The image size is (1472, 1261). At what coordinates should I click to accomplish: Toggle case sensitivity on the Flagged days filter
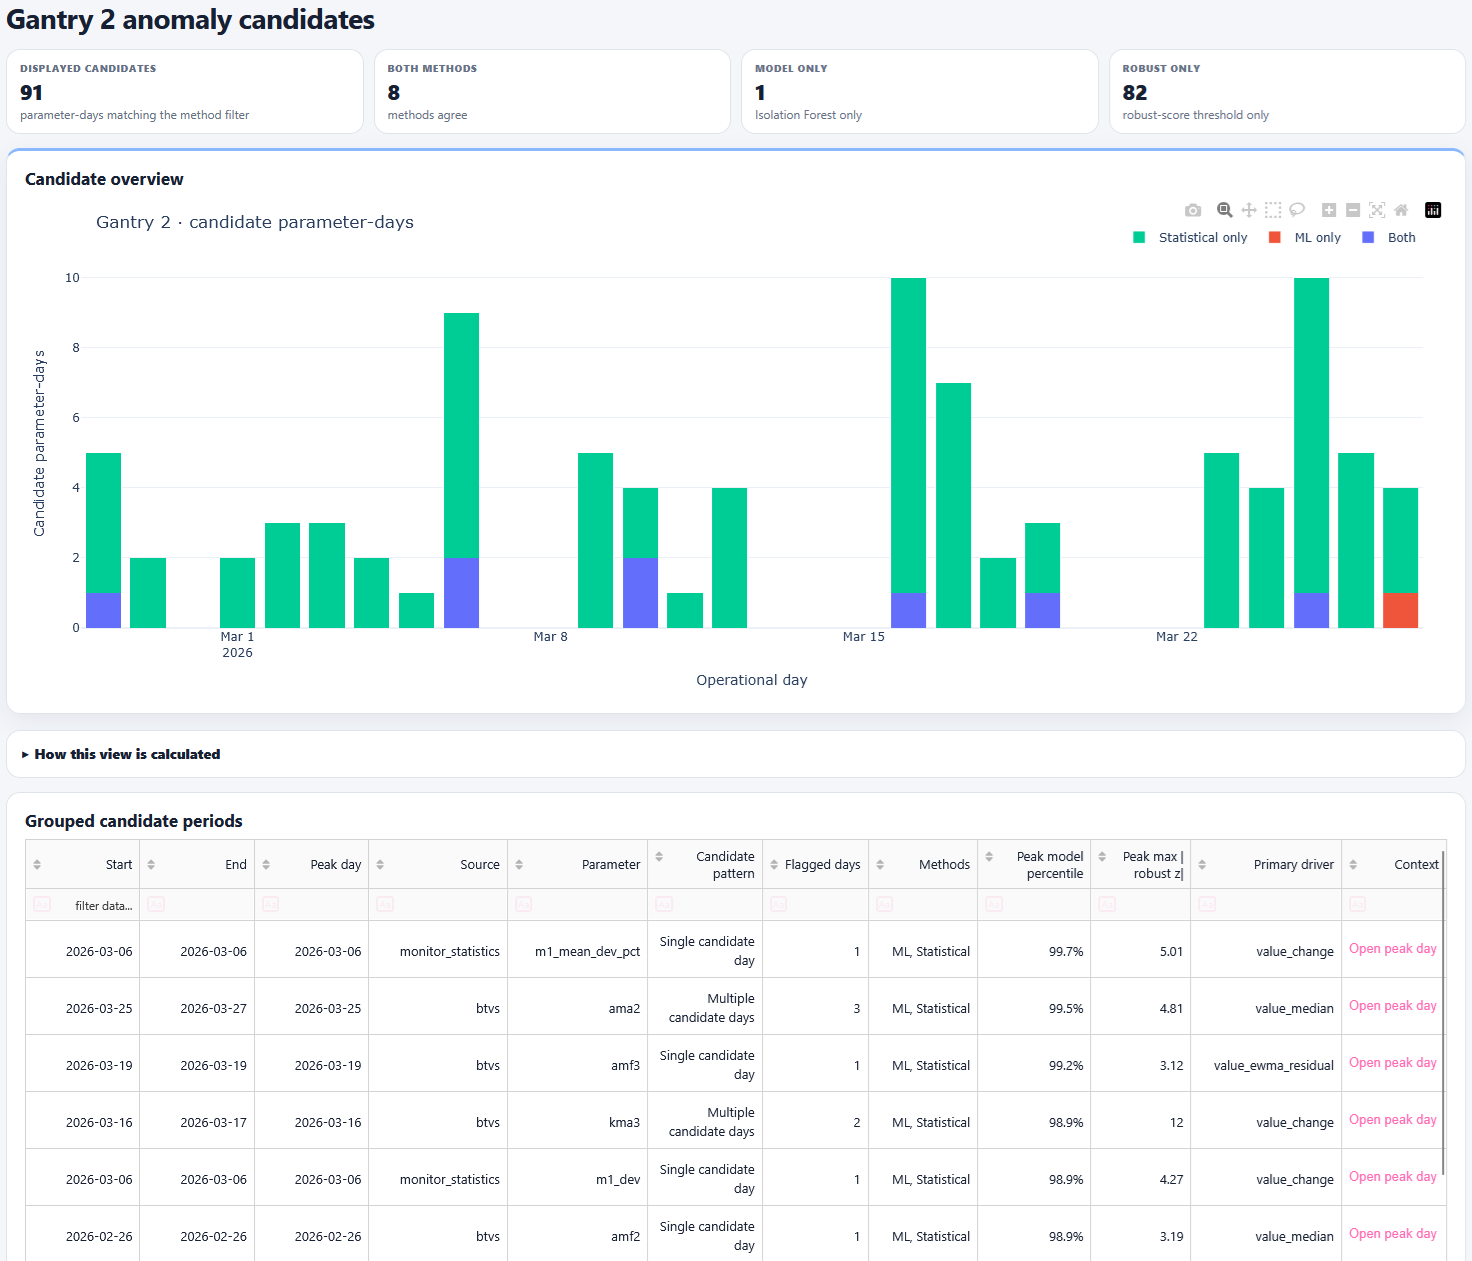(779, 904)
